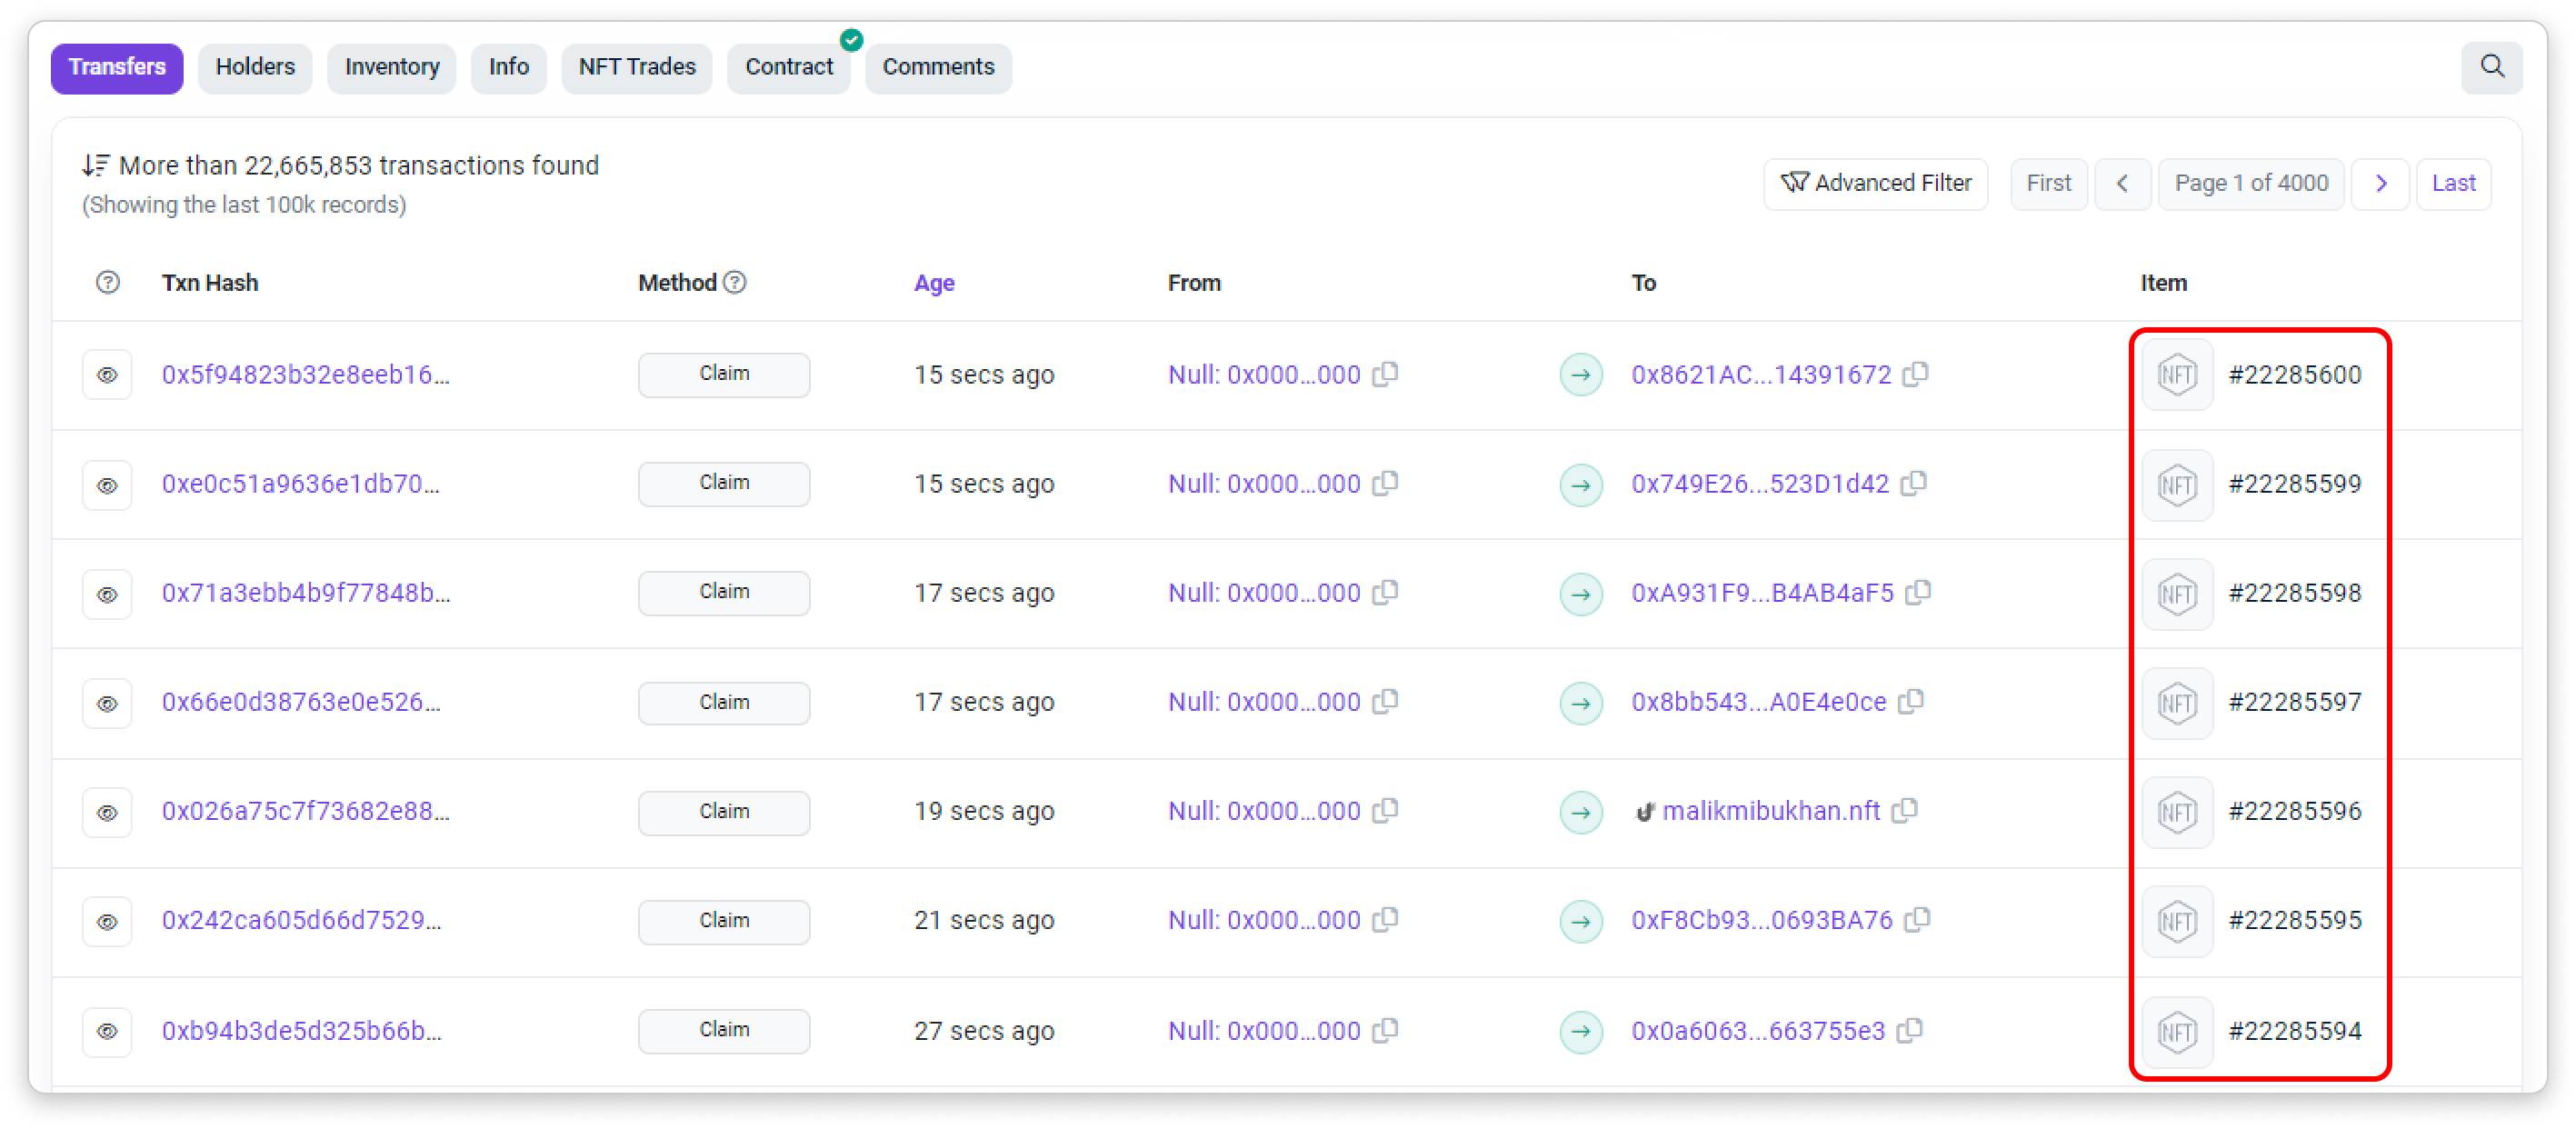Click NFT icon for item #22285595
Screen dimensions: 2576x1129
coord(2176,921)
